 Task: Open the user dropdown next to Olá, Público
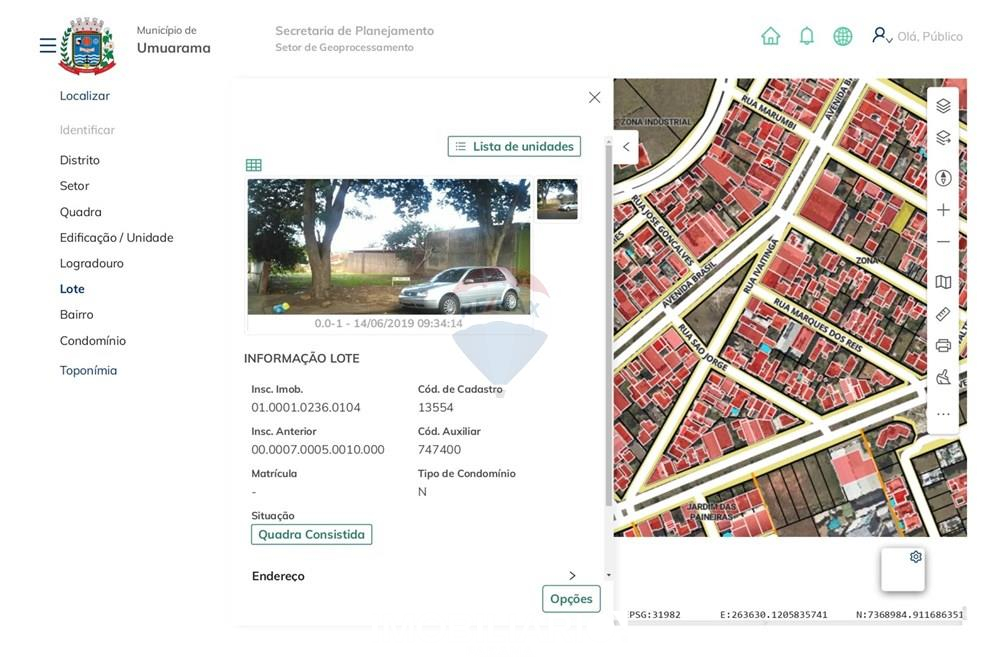889,40
